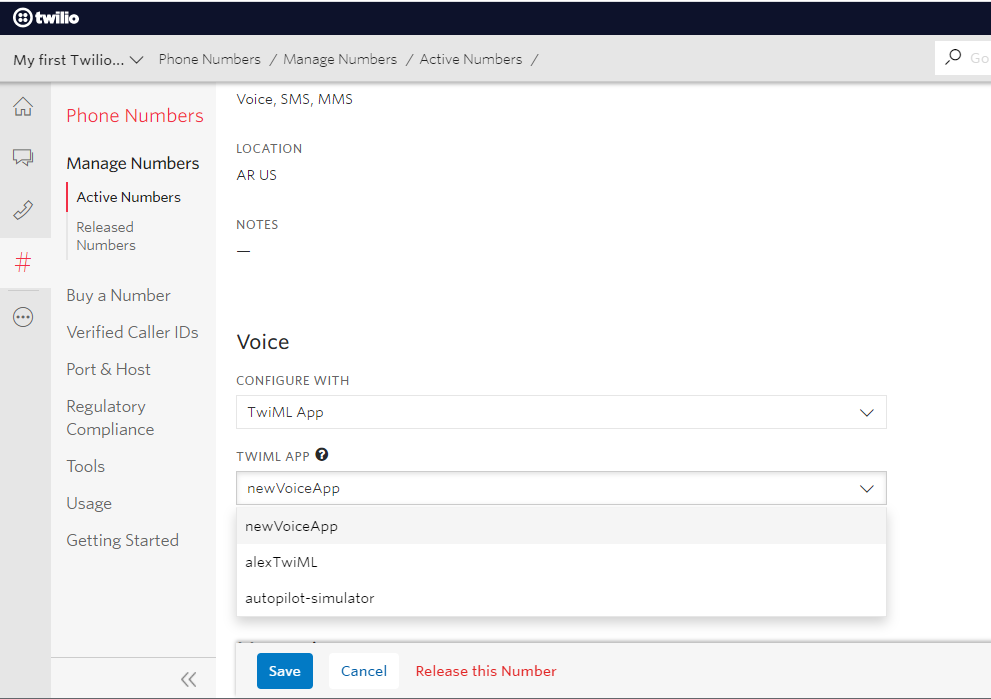Open Usage in sidebar
Screen dimensions: 991x699
[89, 503]
